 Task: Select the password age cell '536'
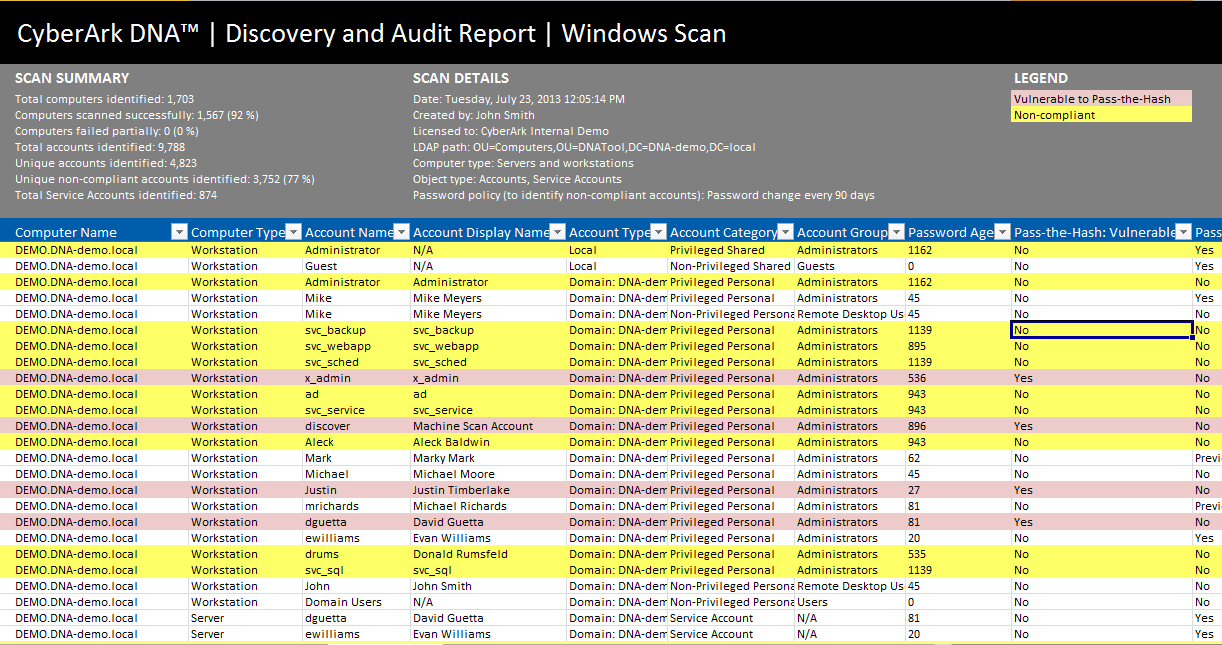pyautogui.click(x=958, y=378)
